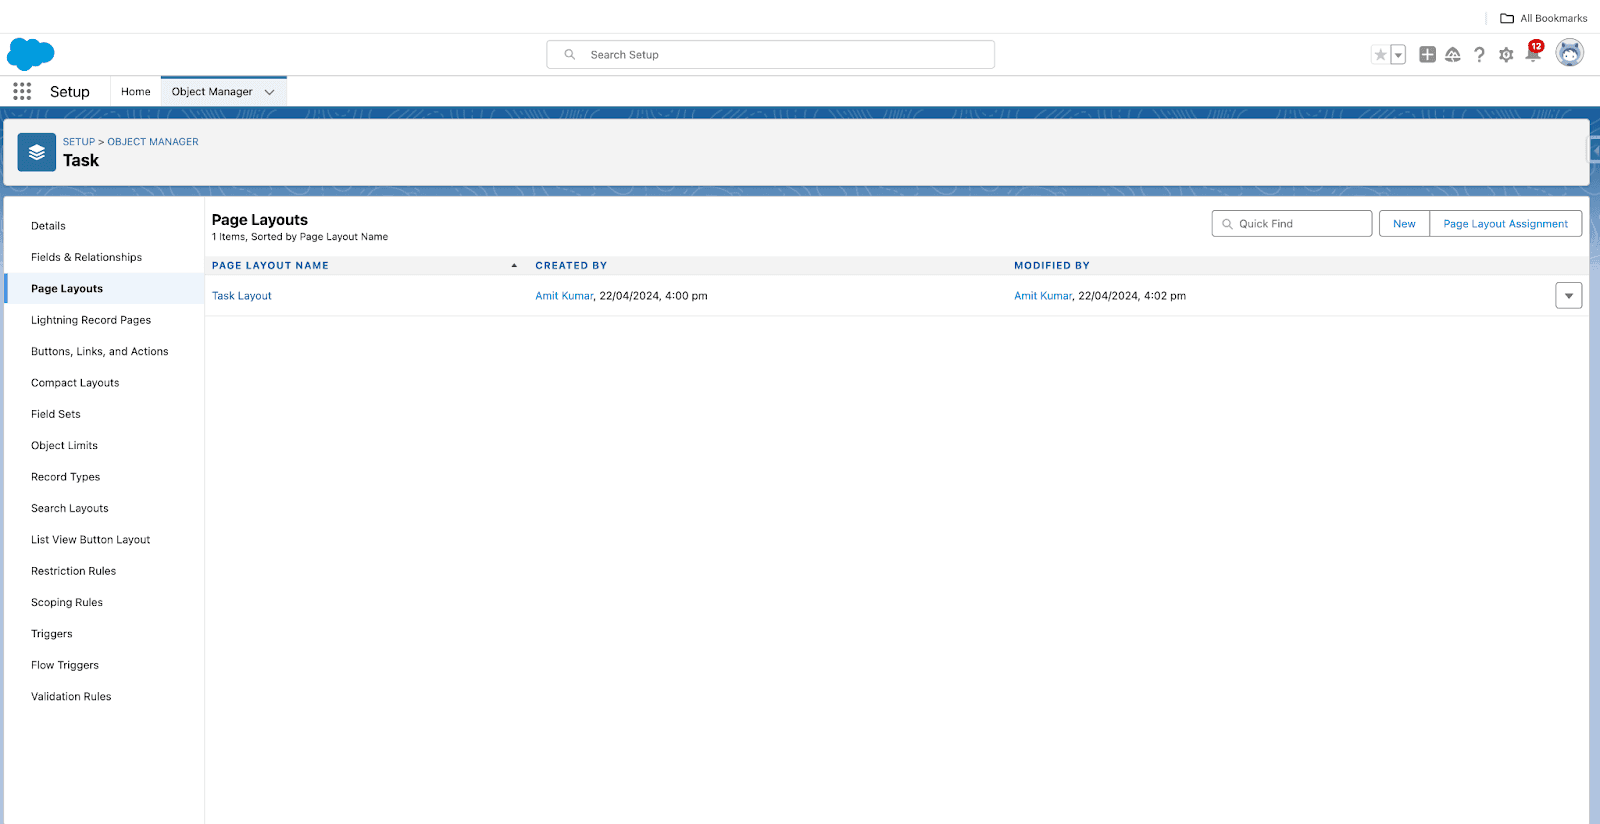
Task: Open the Setup gear icon
Action: [x=1506, y=55]
